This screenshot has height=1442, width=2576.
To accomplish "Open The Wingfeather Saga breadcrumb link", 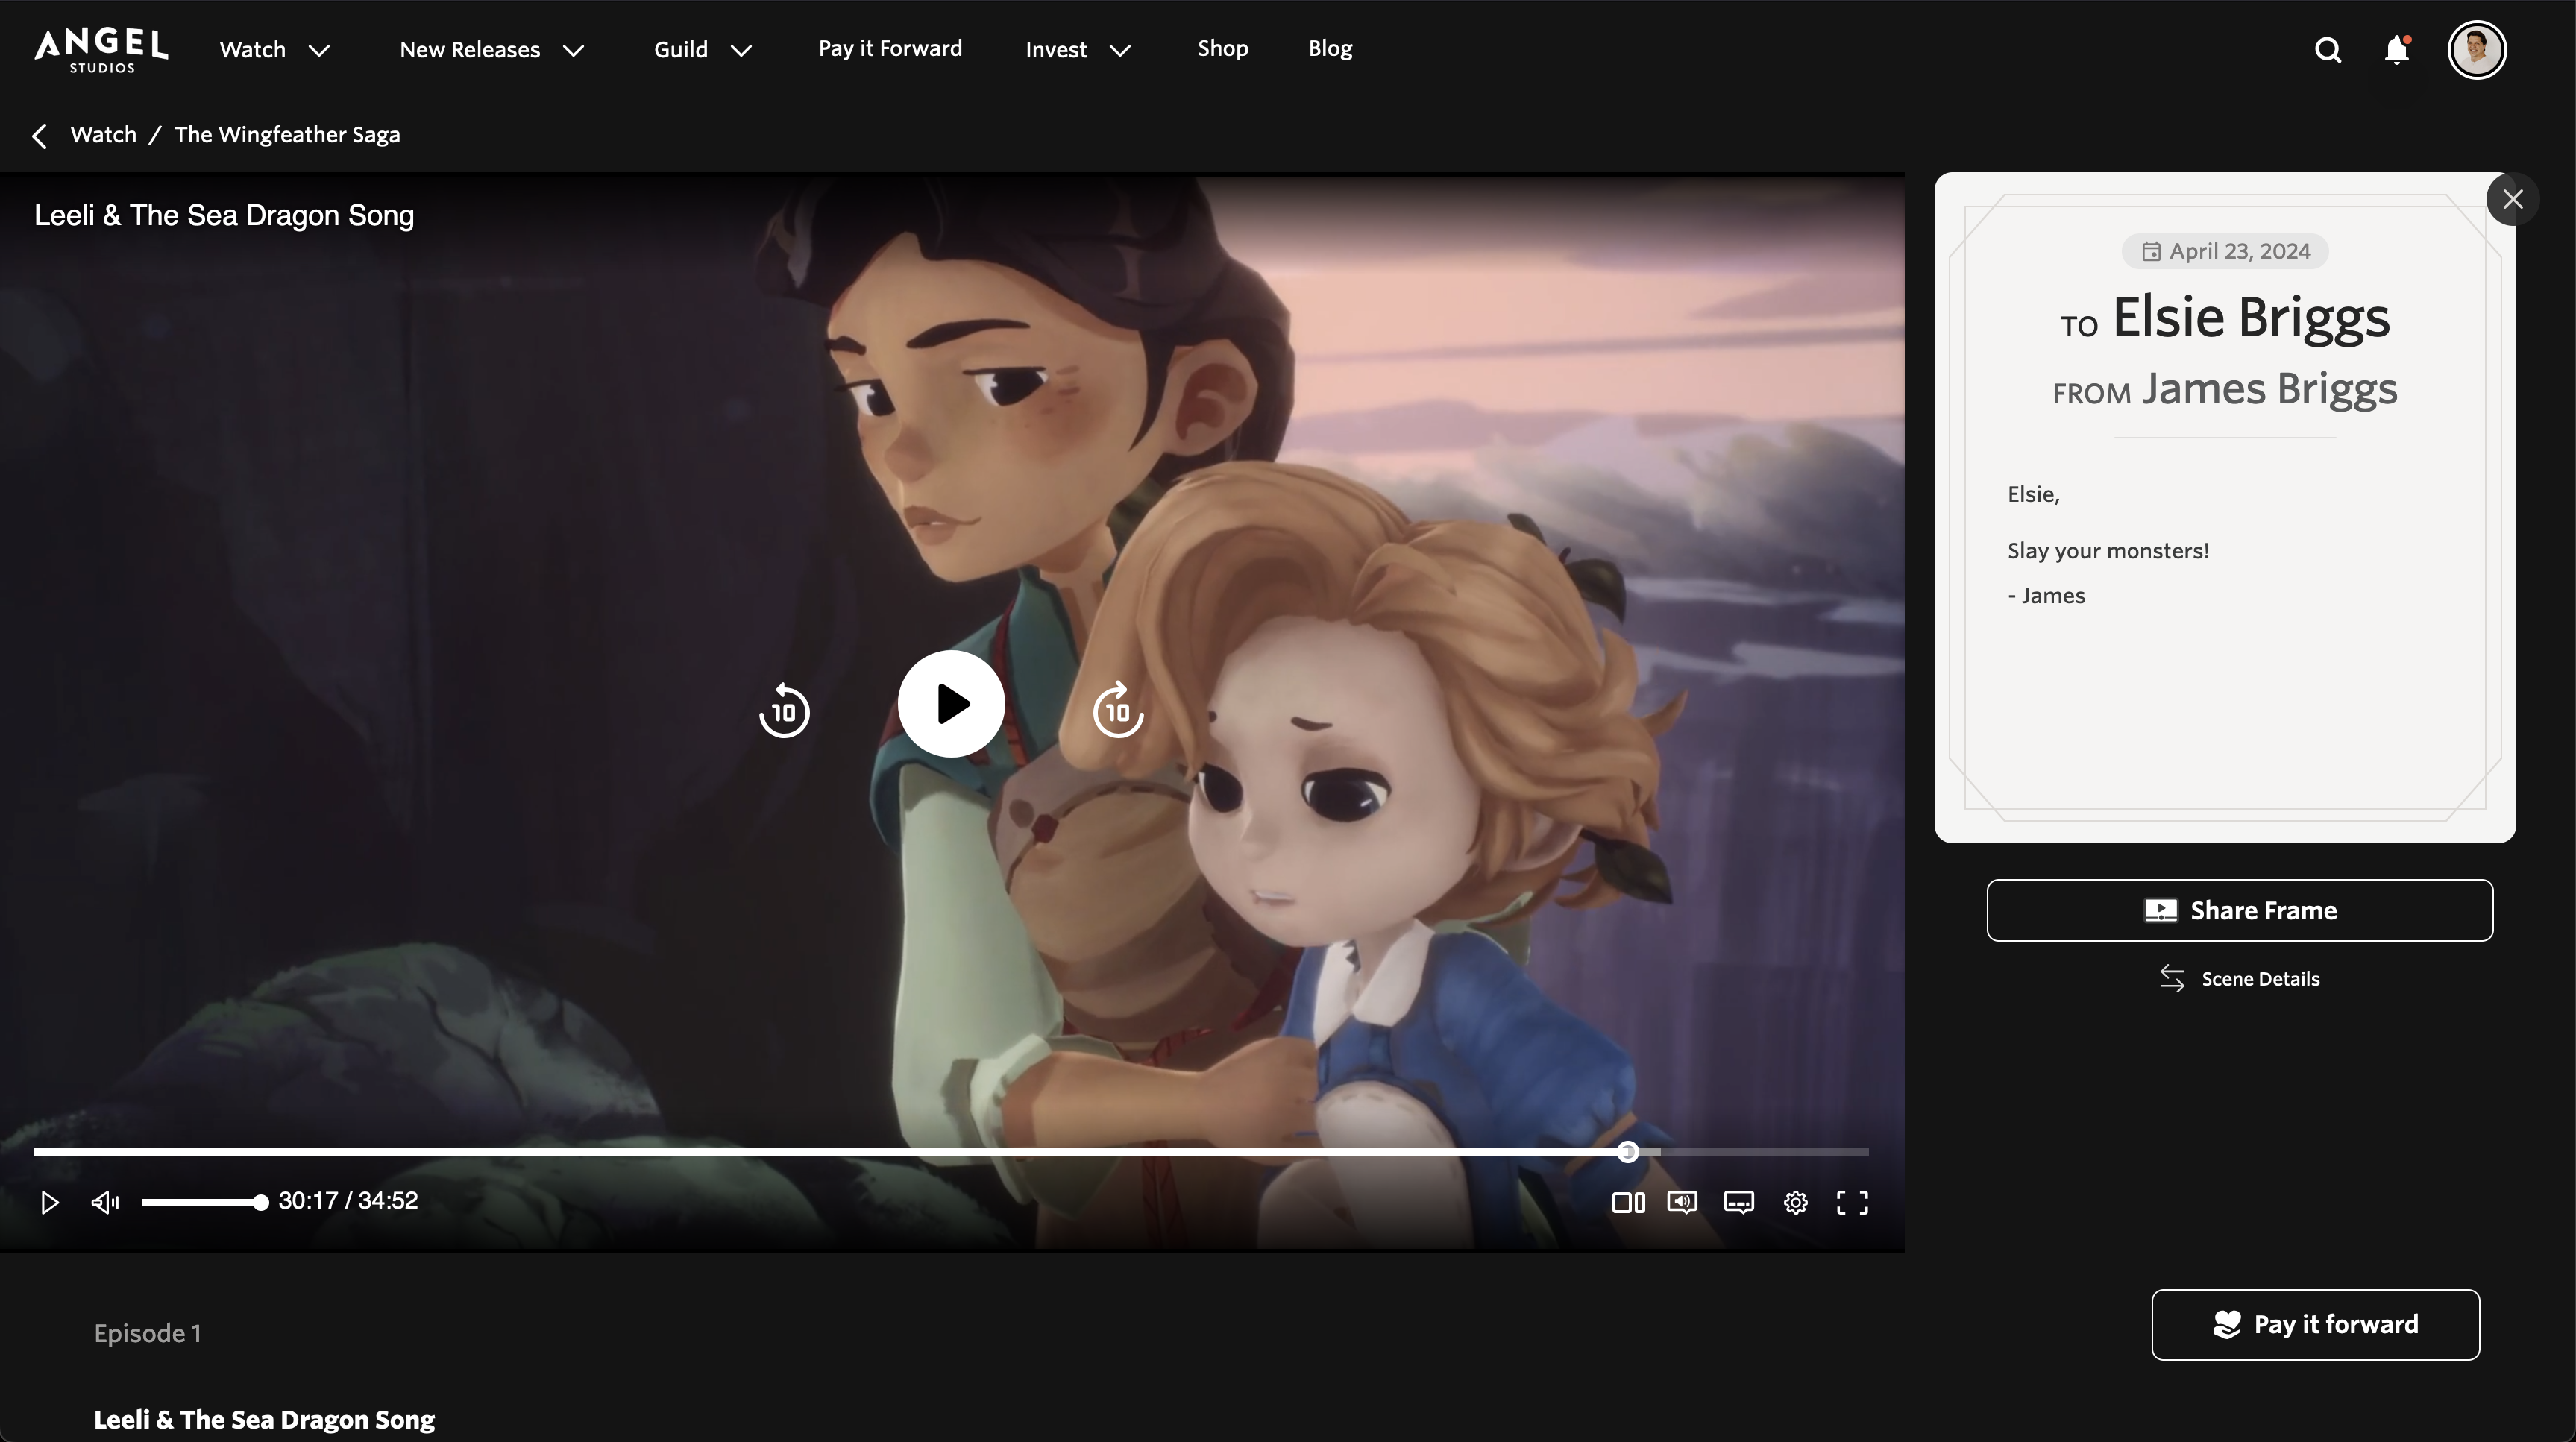I will (x=287, y=135).
